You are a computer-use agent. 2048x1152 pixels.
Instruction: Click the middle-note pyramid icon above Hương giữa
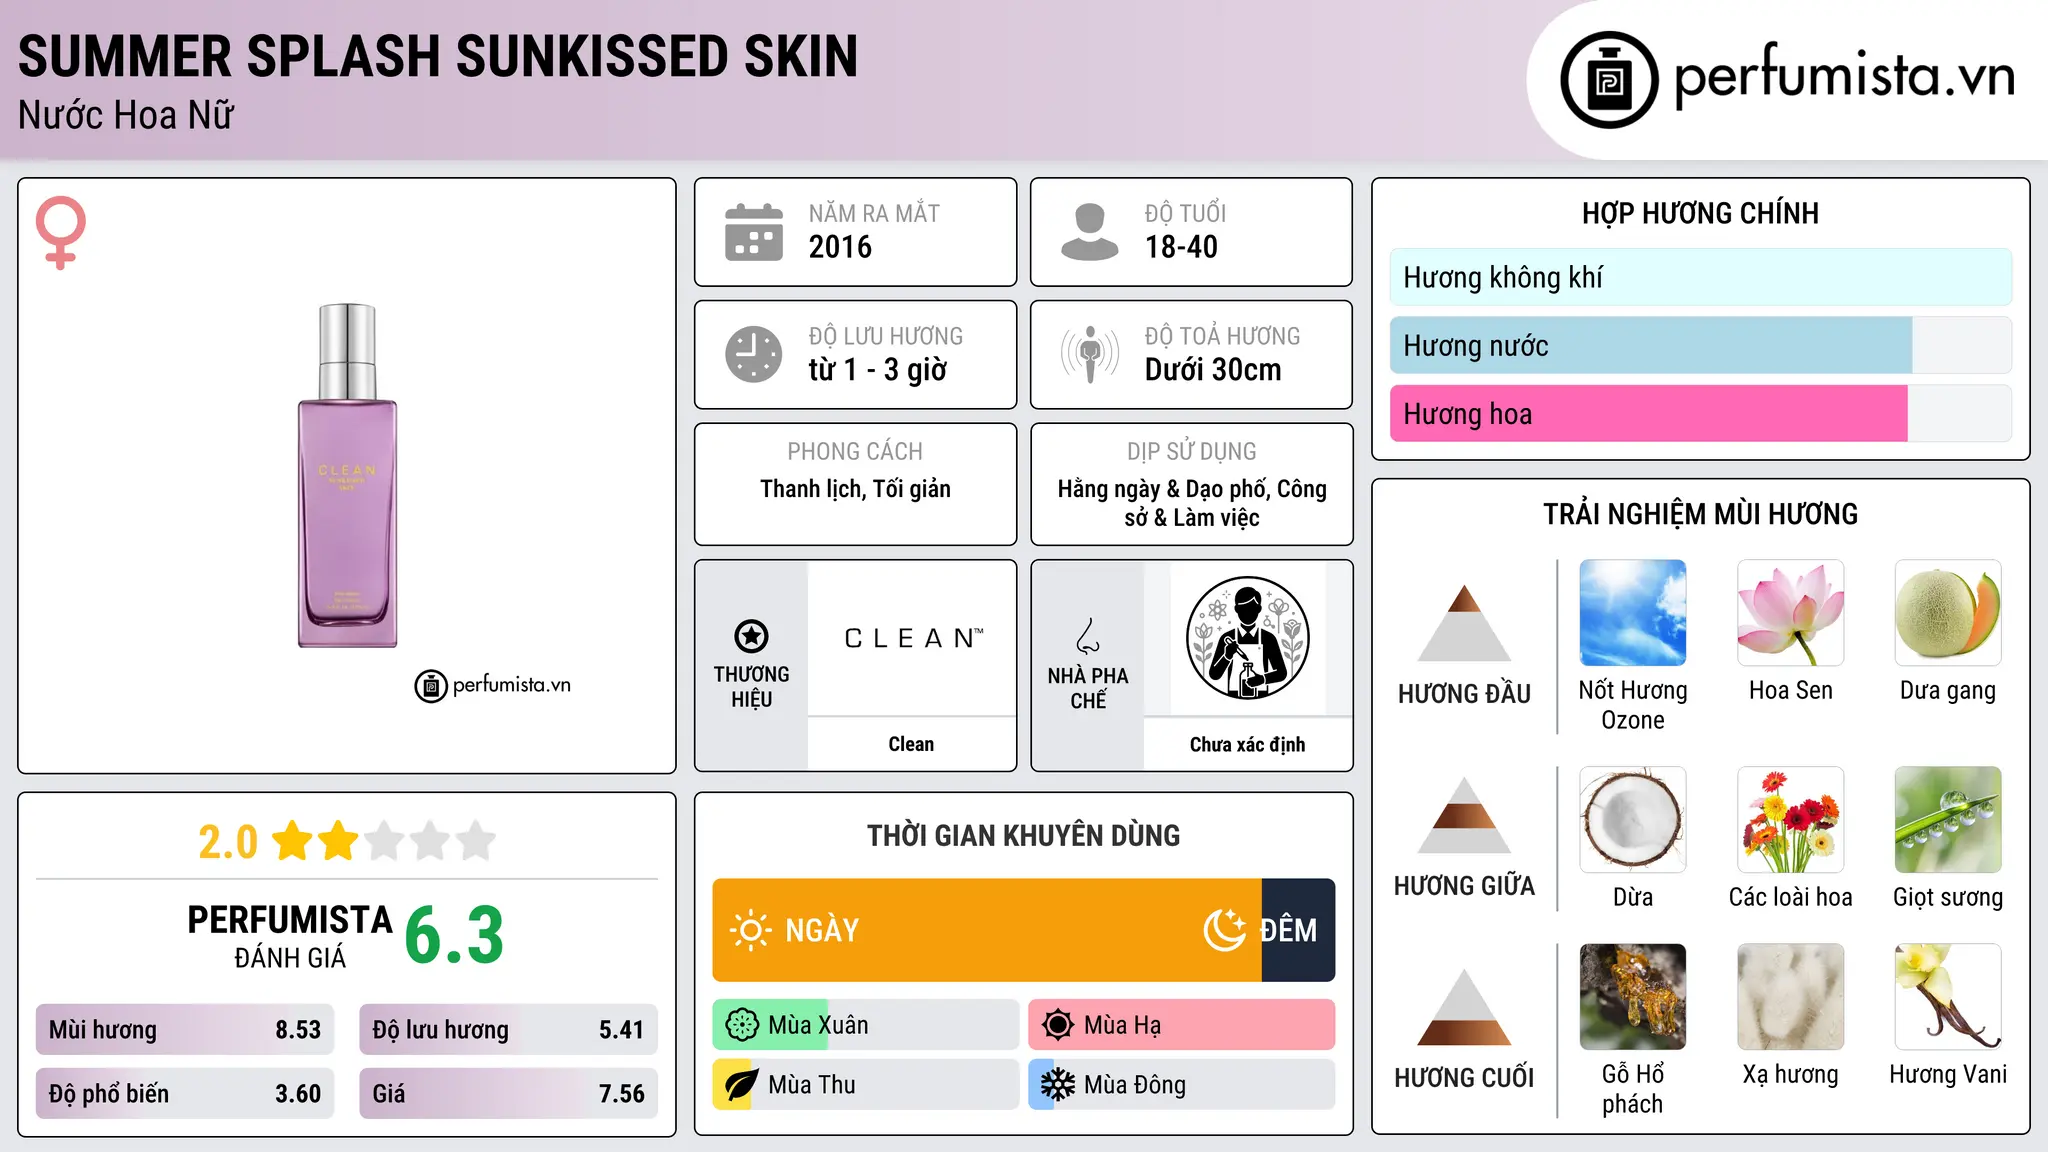click(1464, 815)
